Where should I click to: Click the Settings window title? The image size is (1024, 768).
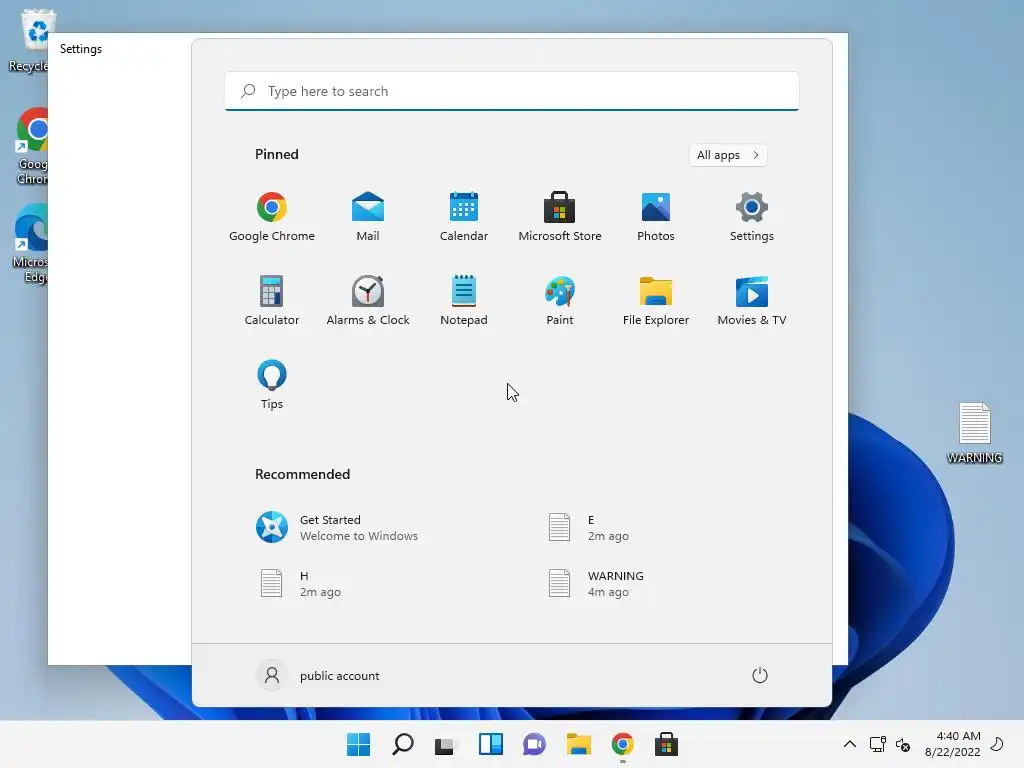click(81, 49)
